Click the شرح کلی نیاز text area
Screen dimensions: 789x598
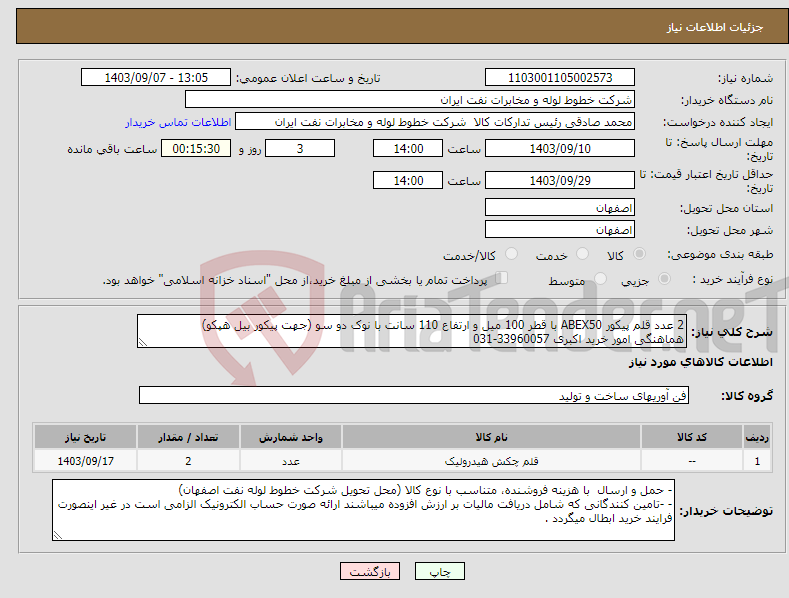pos(412,331)
